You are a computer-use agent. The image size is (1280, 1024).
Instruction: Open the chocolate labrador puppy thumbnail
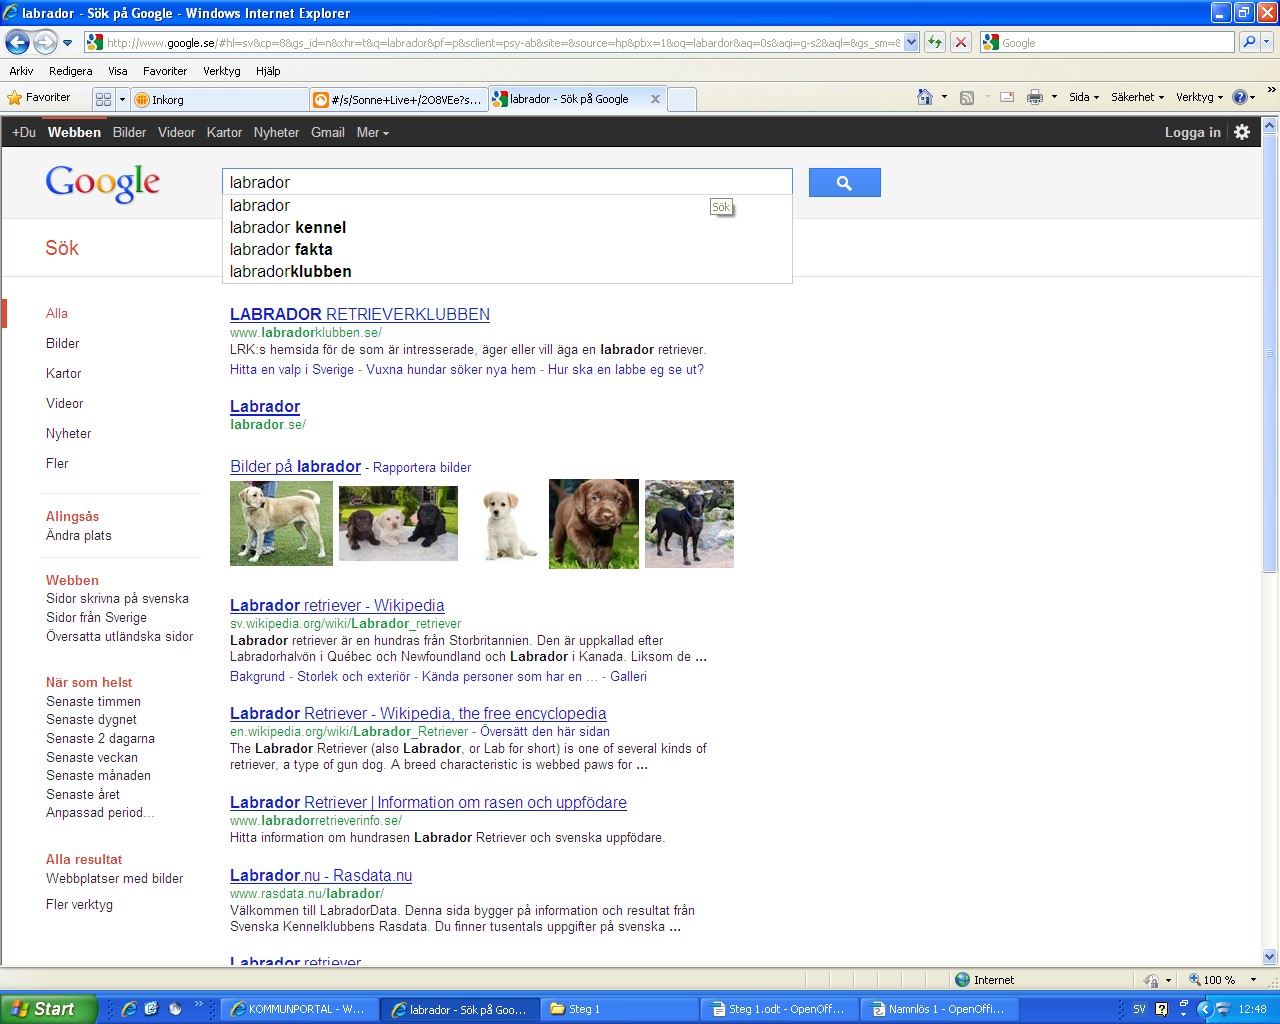coord(593,523)
